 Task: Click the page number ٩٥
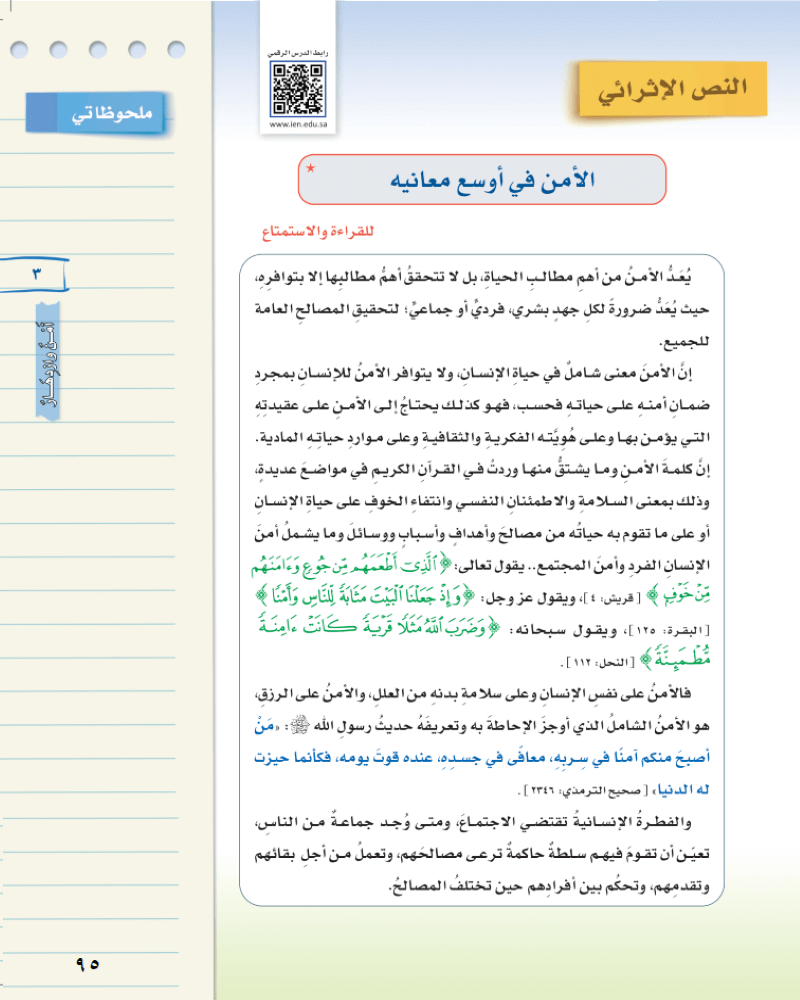88,963
